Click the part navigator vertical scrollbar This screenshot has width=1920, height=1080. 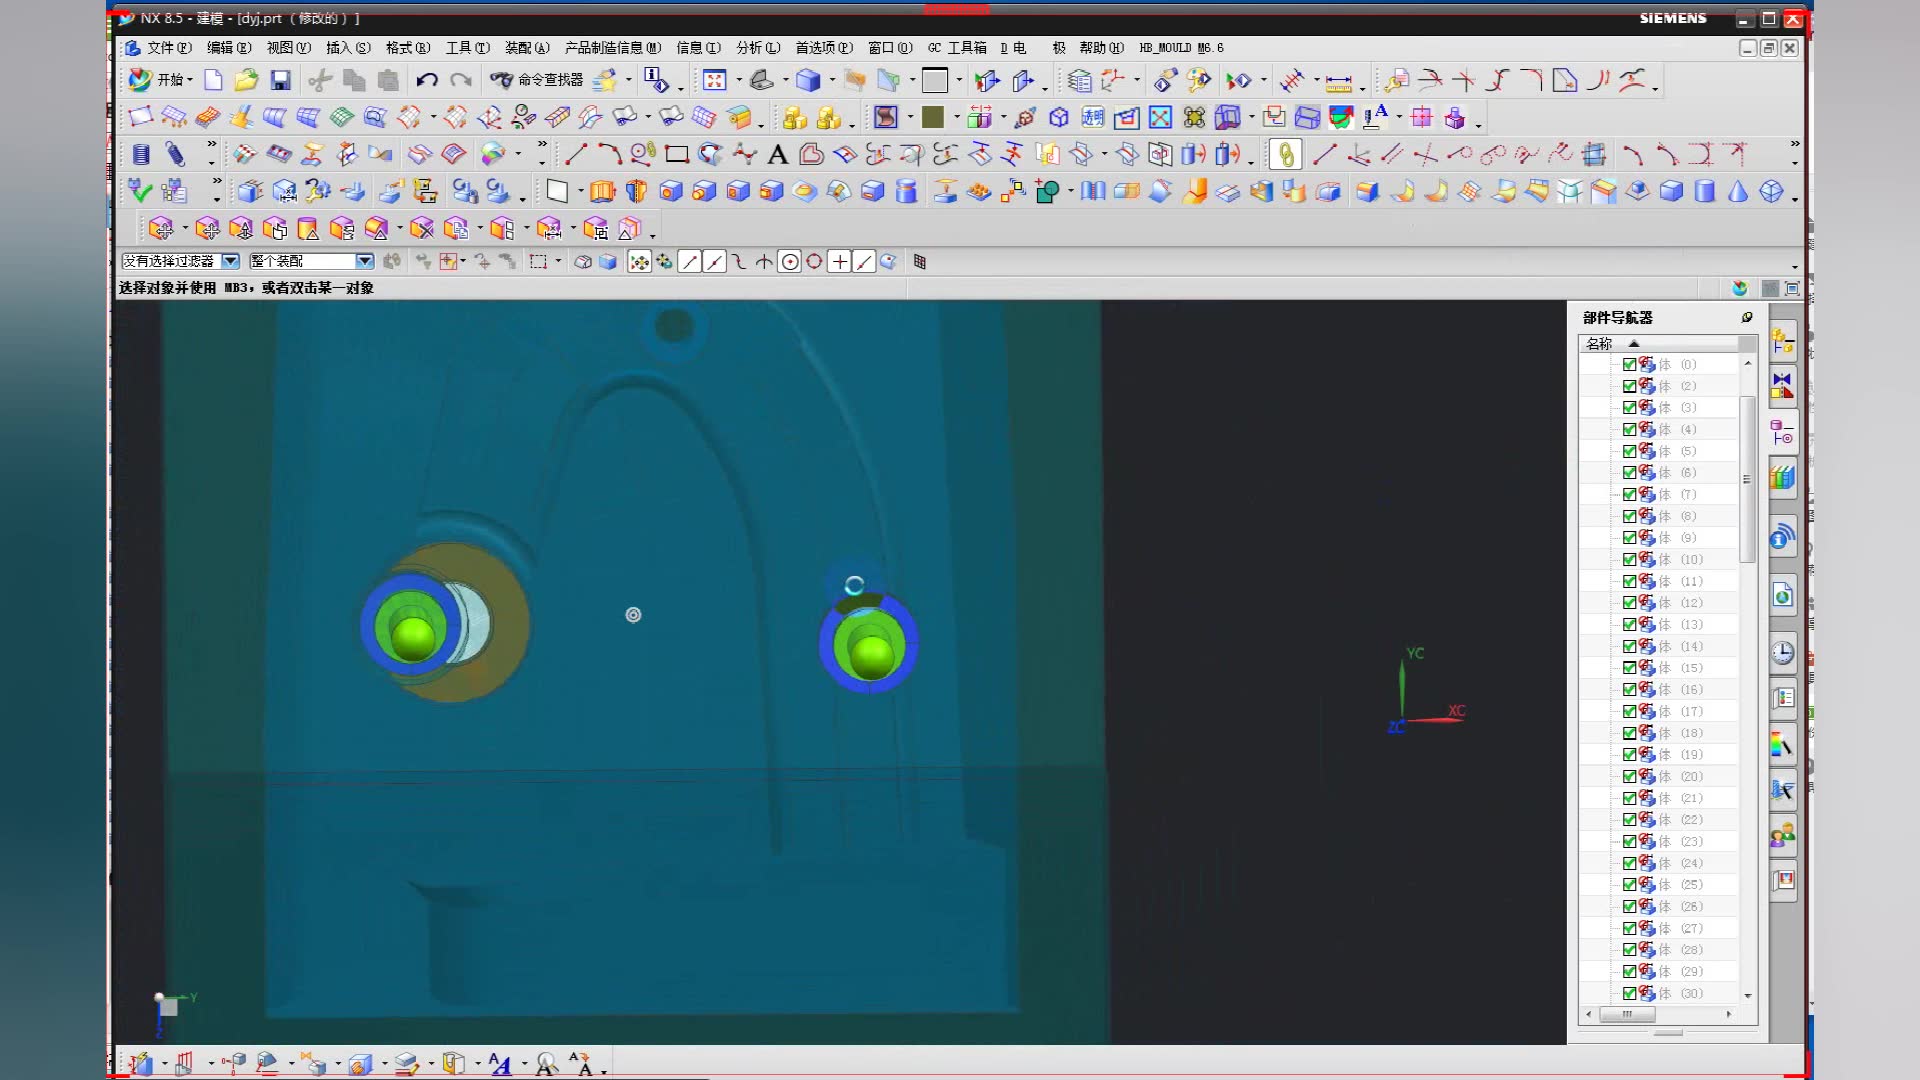pyautogui.click(x=1747, y=480)
